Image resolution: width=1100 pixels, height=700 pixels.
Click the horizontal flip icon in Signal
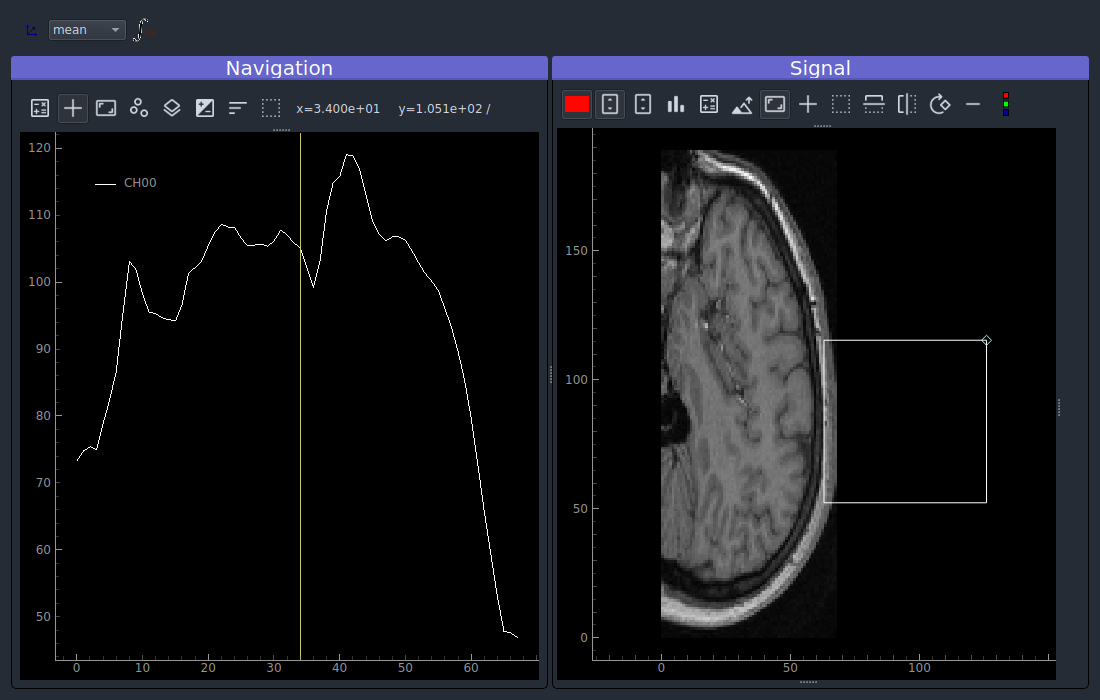tap(874, 105)
